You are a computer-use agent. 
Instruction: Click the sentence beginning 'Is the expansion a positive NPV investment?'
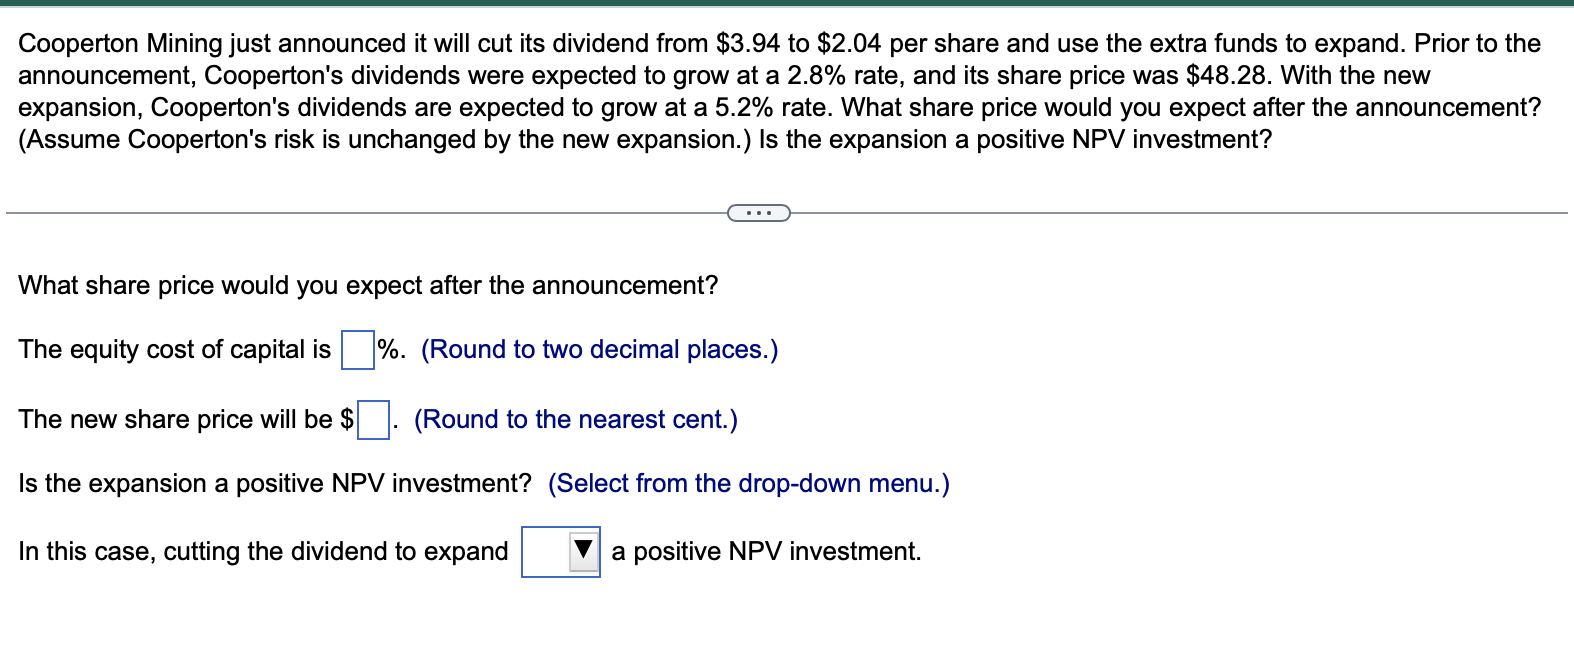point(273,484)
